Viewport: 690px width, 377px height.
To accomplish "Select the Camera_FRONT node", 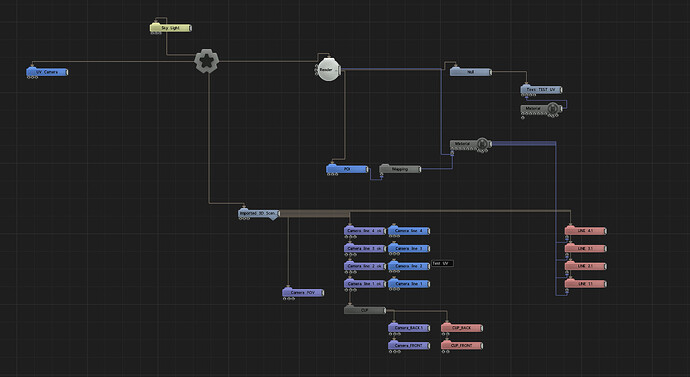I will click(x=409, y=345).
